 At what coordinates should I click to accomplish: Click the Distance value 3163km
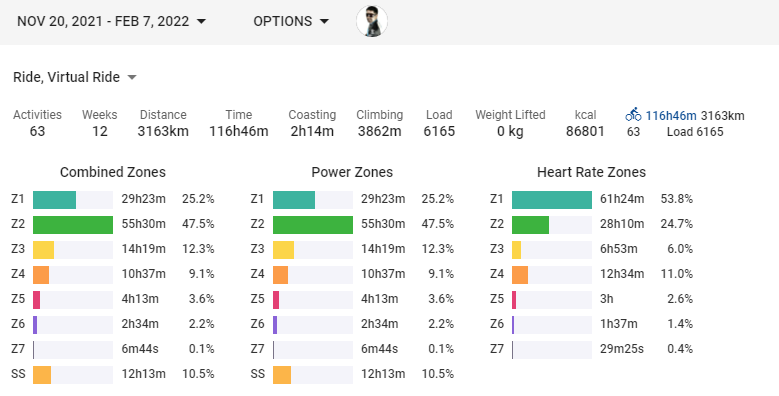(163, 131)
